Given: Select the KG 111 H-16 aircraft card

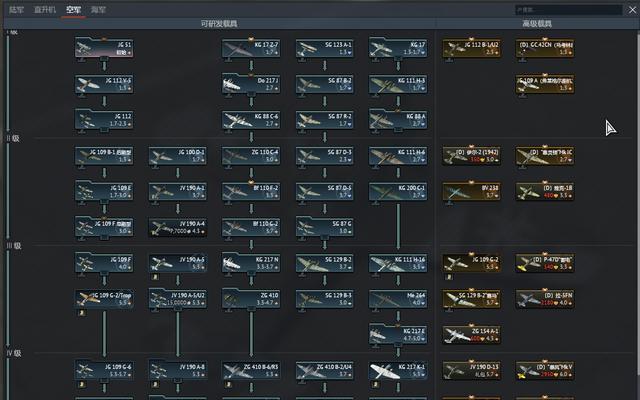Looking at the screenshot, I should (x=398, y=263).
